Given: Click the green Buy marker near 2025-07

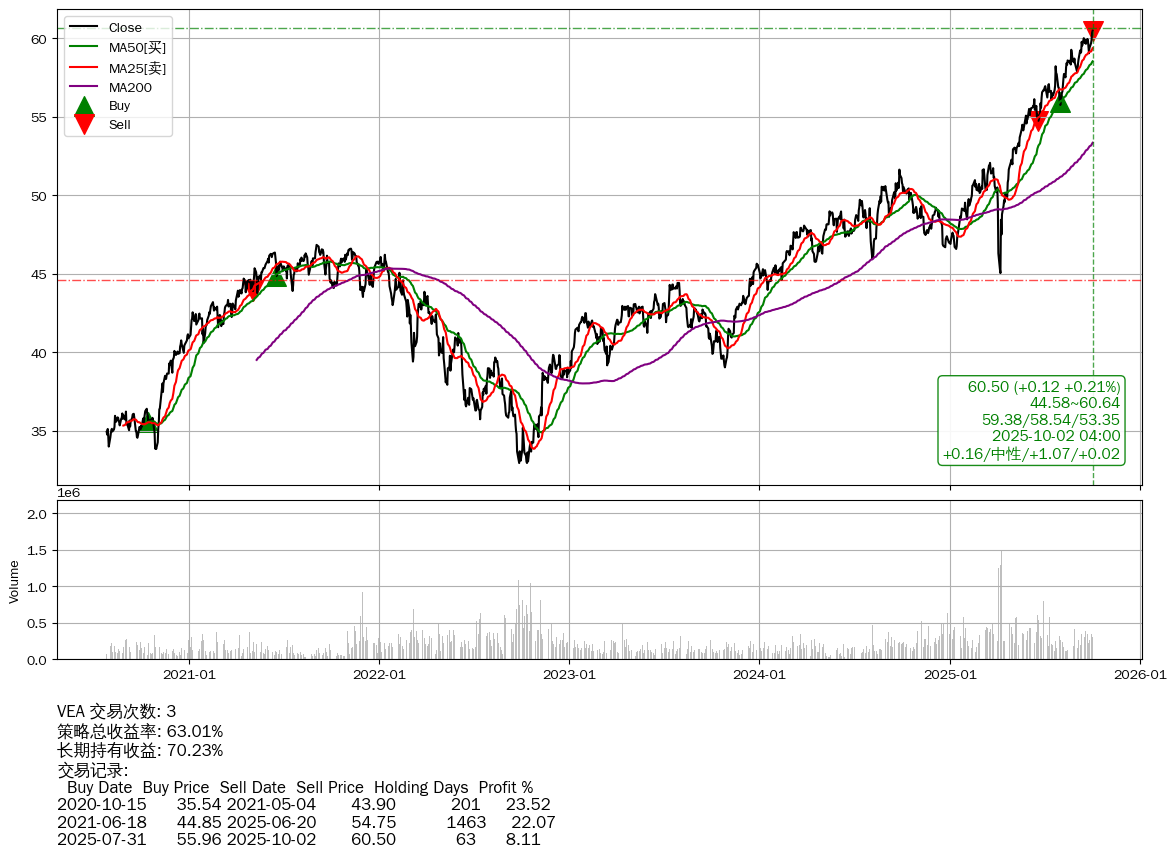Looking at the screenshot, I should [x=1059, y=102].
